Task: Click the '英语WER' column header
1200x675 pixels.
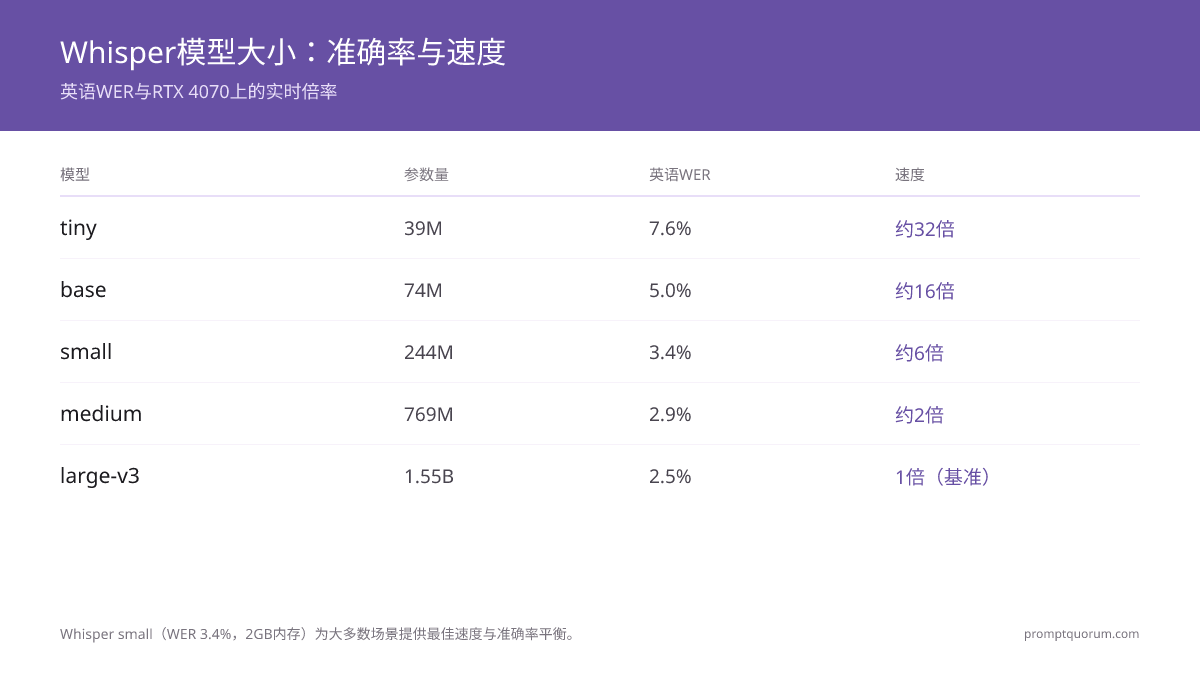Action: click(680, 174)
